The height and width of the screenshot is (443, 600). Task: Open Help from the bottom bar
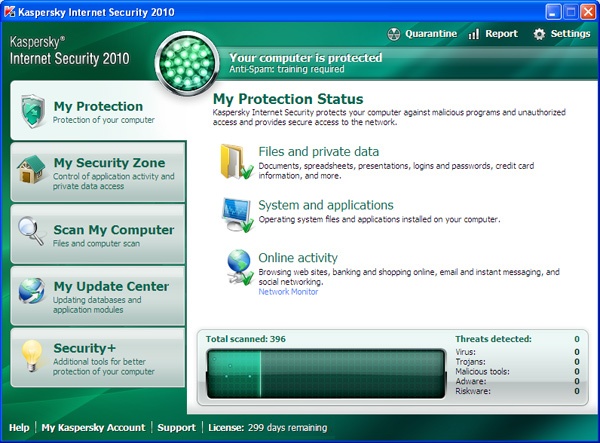point(19,428)
